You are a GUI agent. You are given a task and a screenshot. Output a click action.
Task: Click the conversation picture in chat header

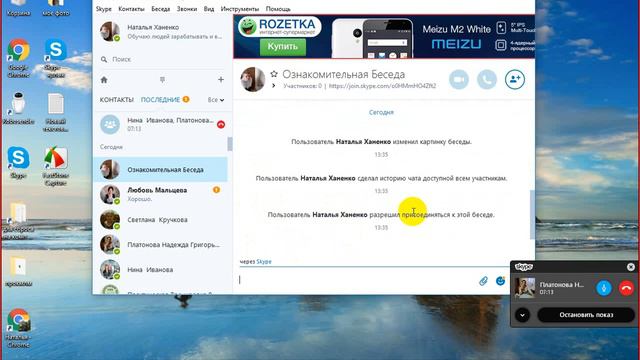tap(252, 79)
